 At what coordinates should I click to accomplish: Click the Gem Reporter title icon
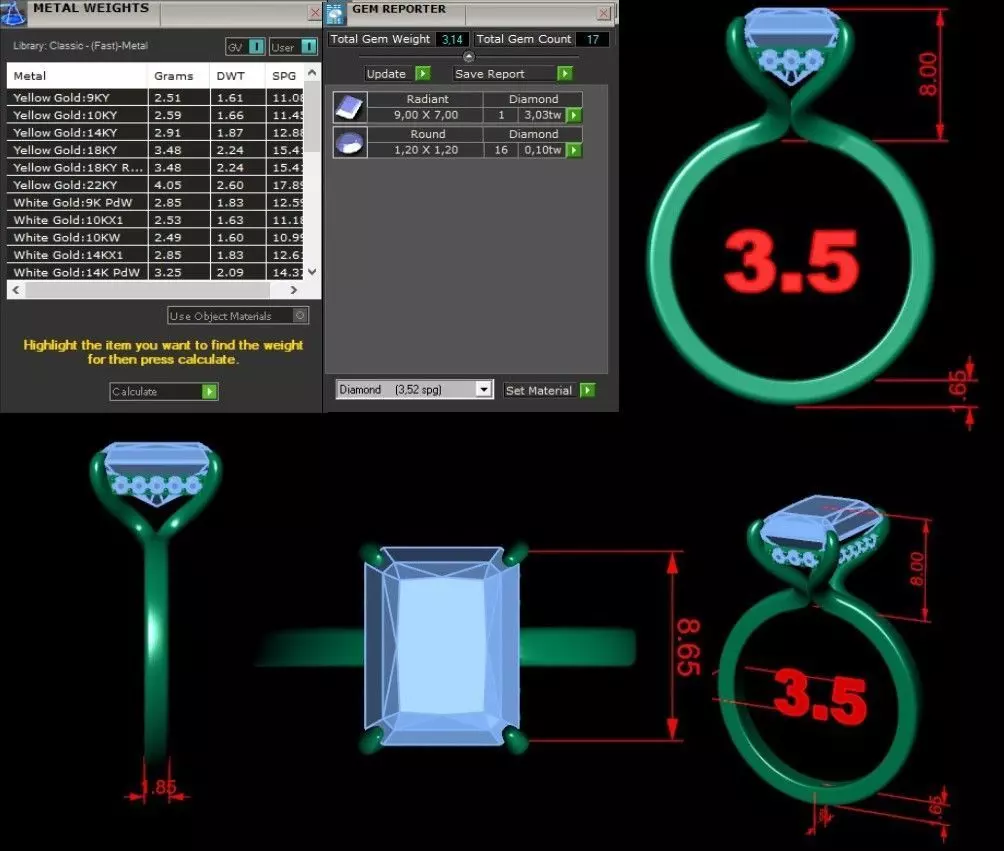[x=336, y=13]
